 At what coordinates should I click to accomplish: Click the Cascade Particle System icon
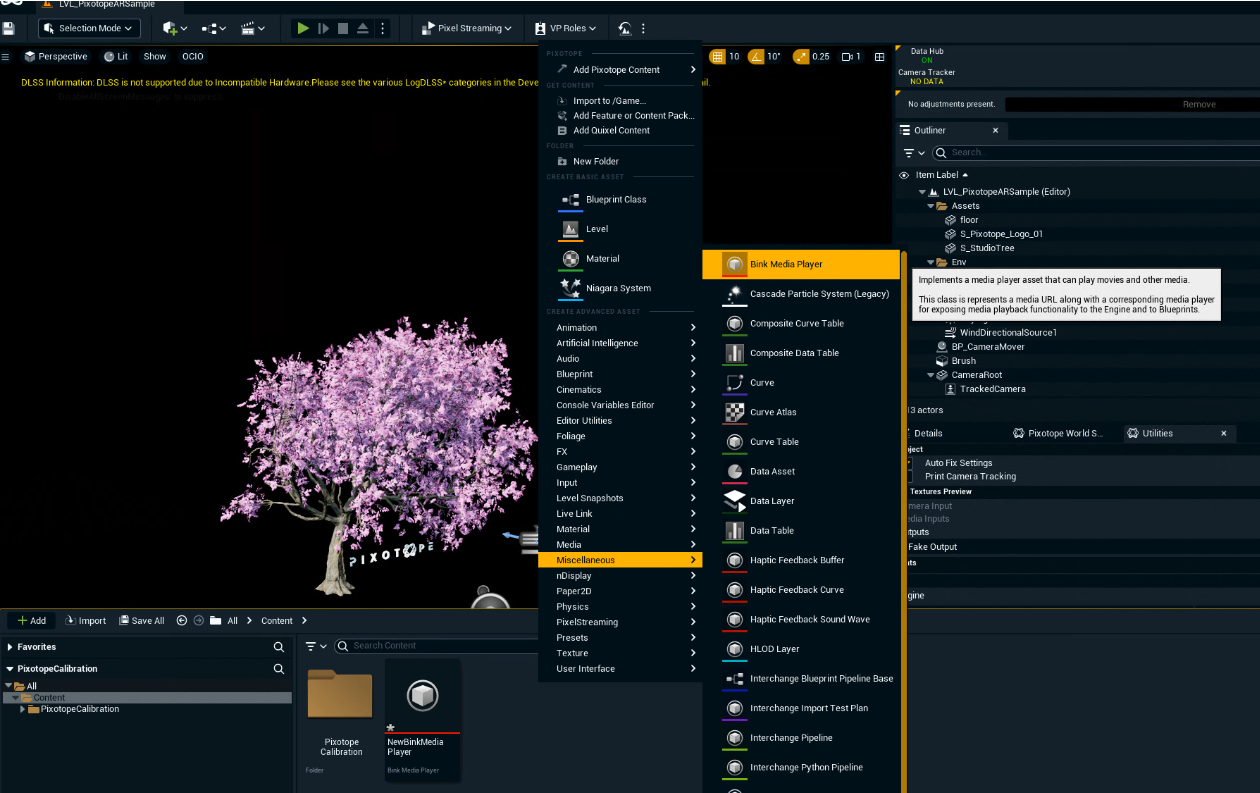point(735,294)
